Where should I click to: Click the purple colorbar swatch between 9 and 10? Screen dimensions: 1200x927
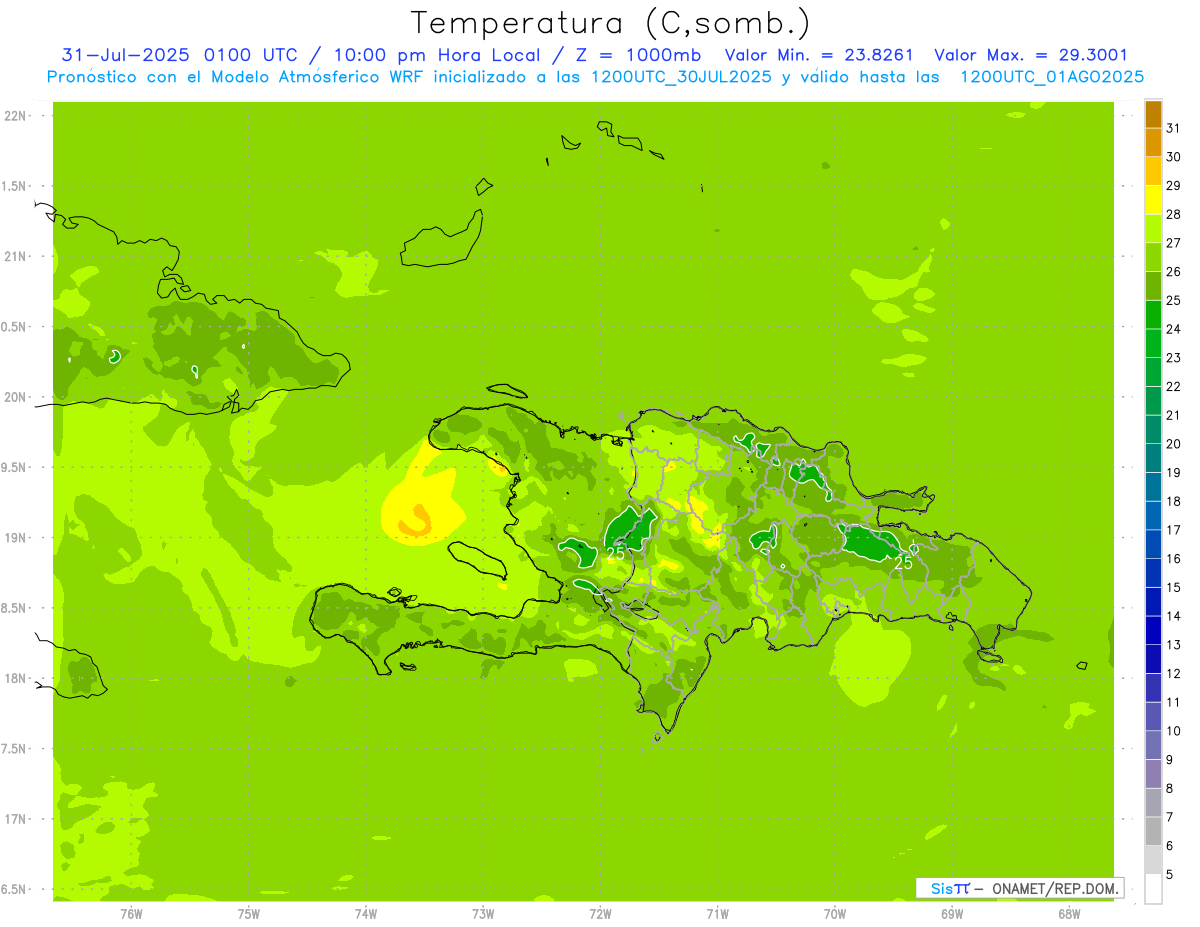click(1153, 745)
